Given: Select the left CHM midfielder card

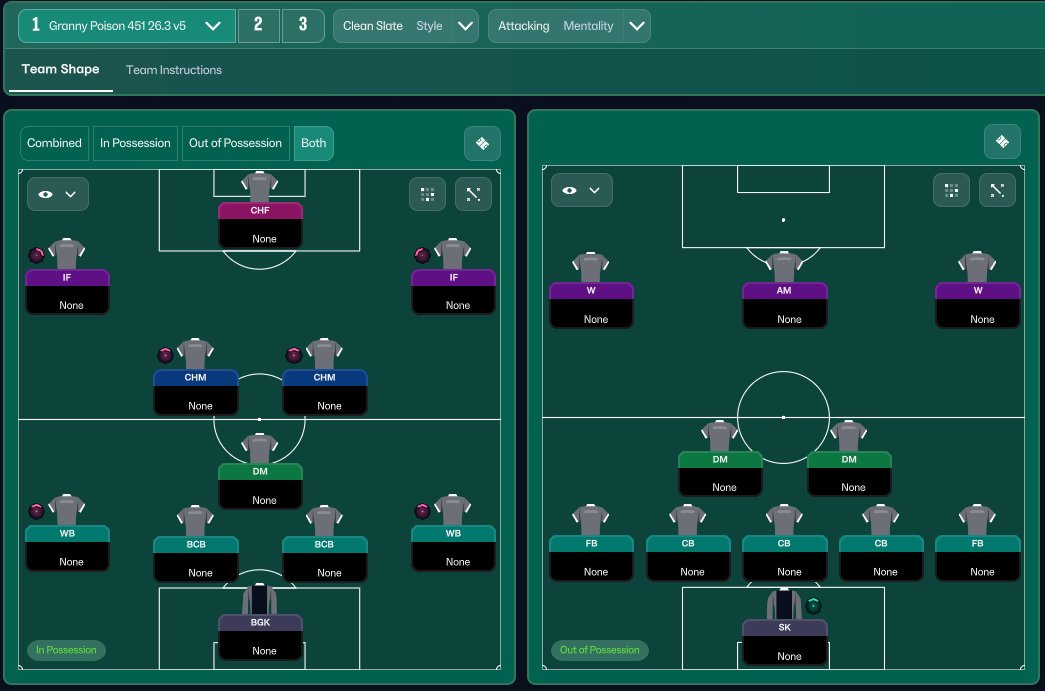Looking at the screenshot, I should (195, 392).
